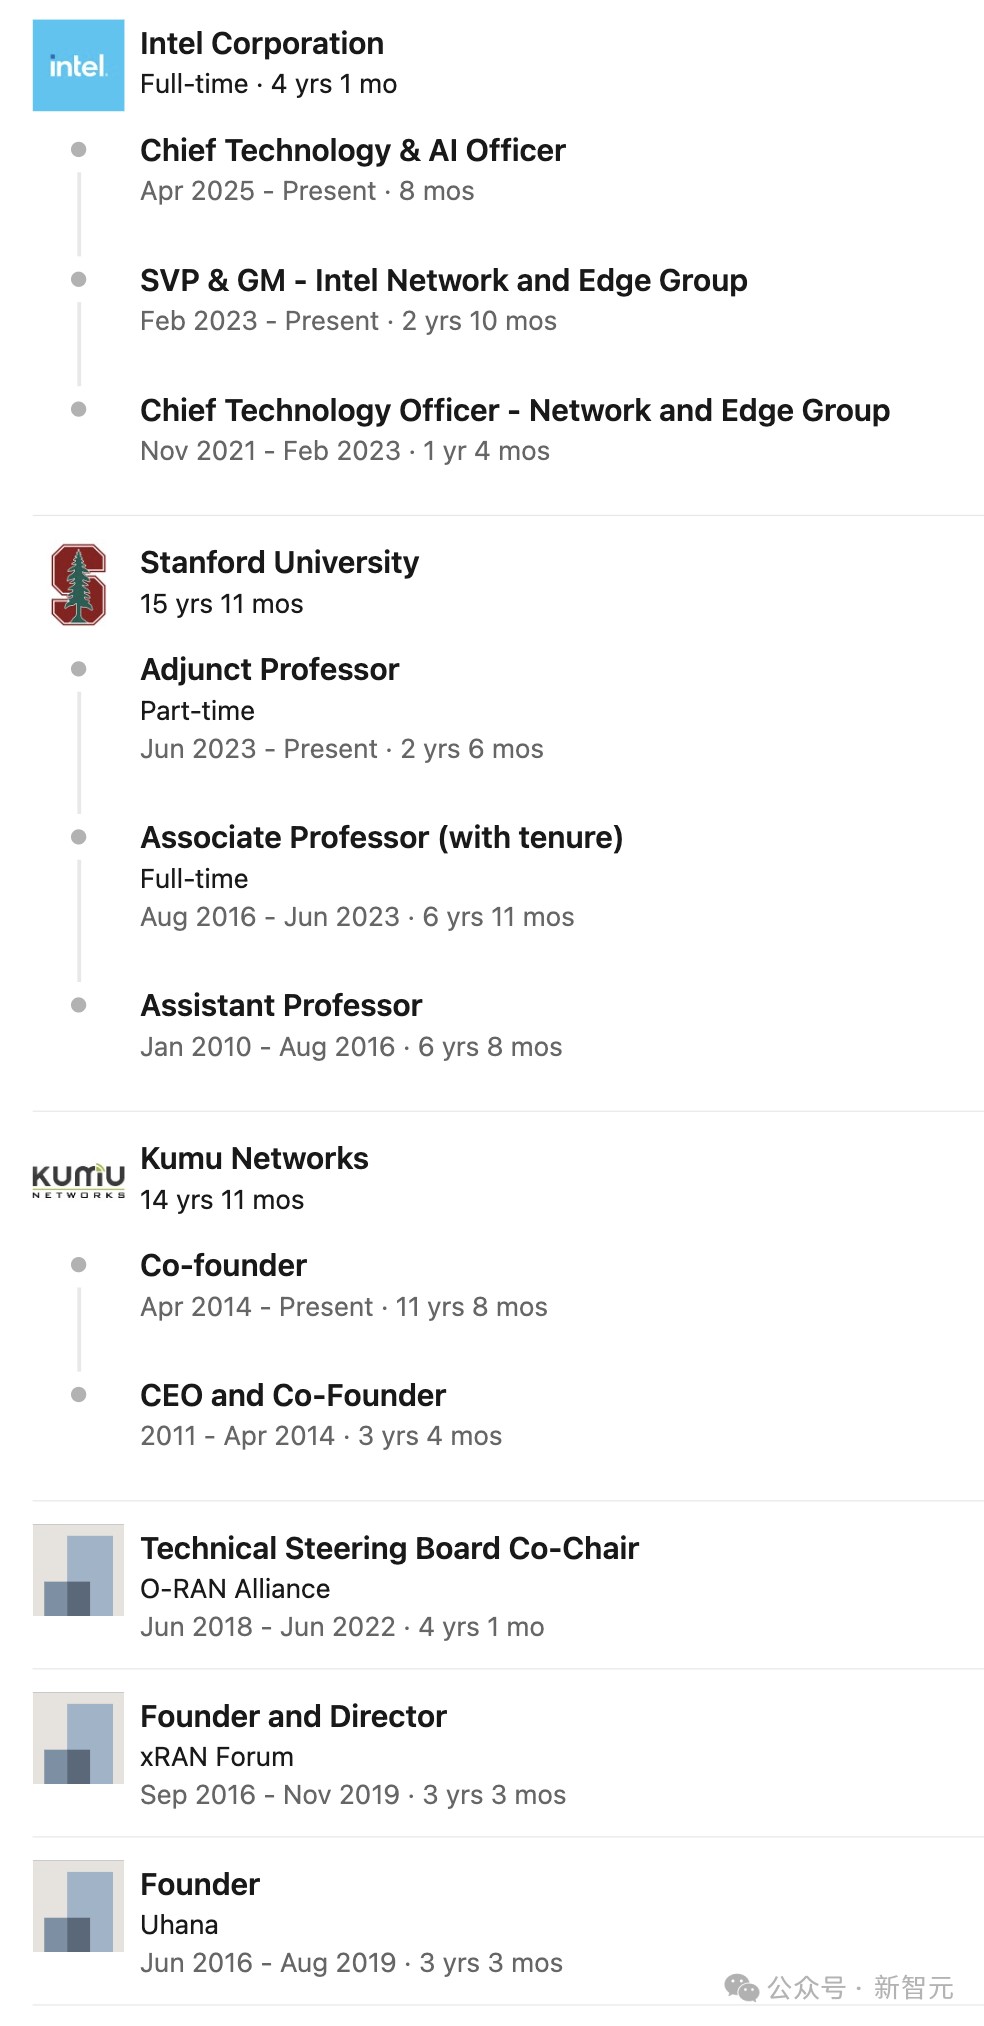Click the Founder title at Uhana

click(x=200, y=1885)
